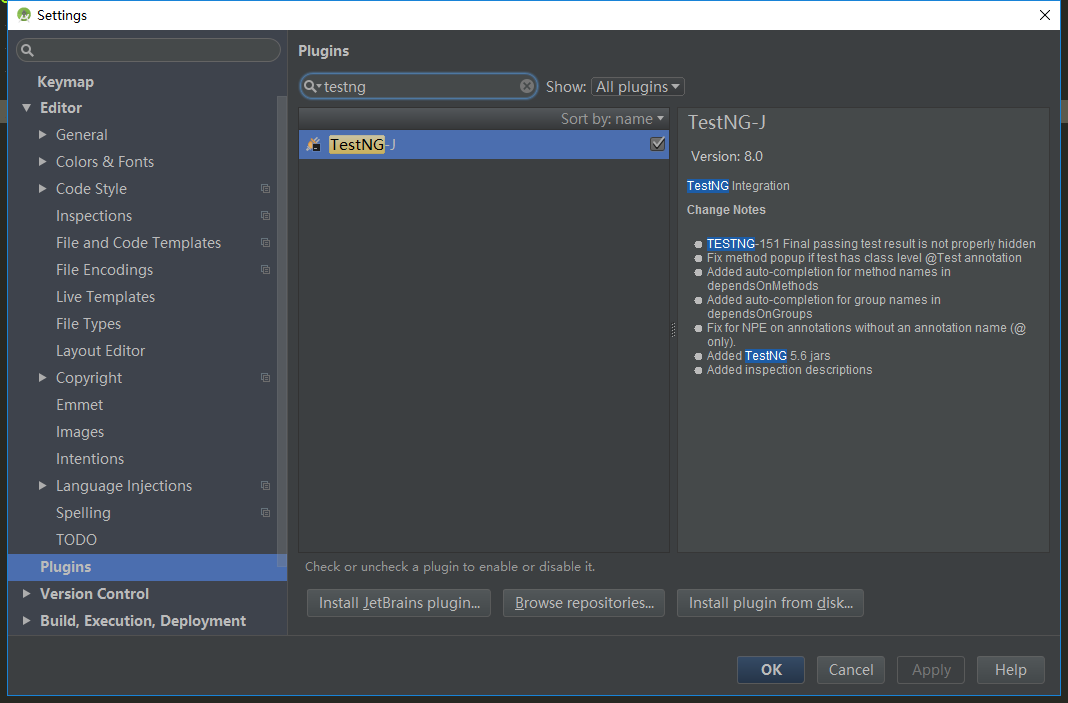Screen dimensions: 1068x703
Task: Open the File Encodings settings page
Action: tap(104, 270)
